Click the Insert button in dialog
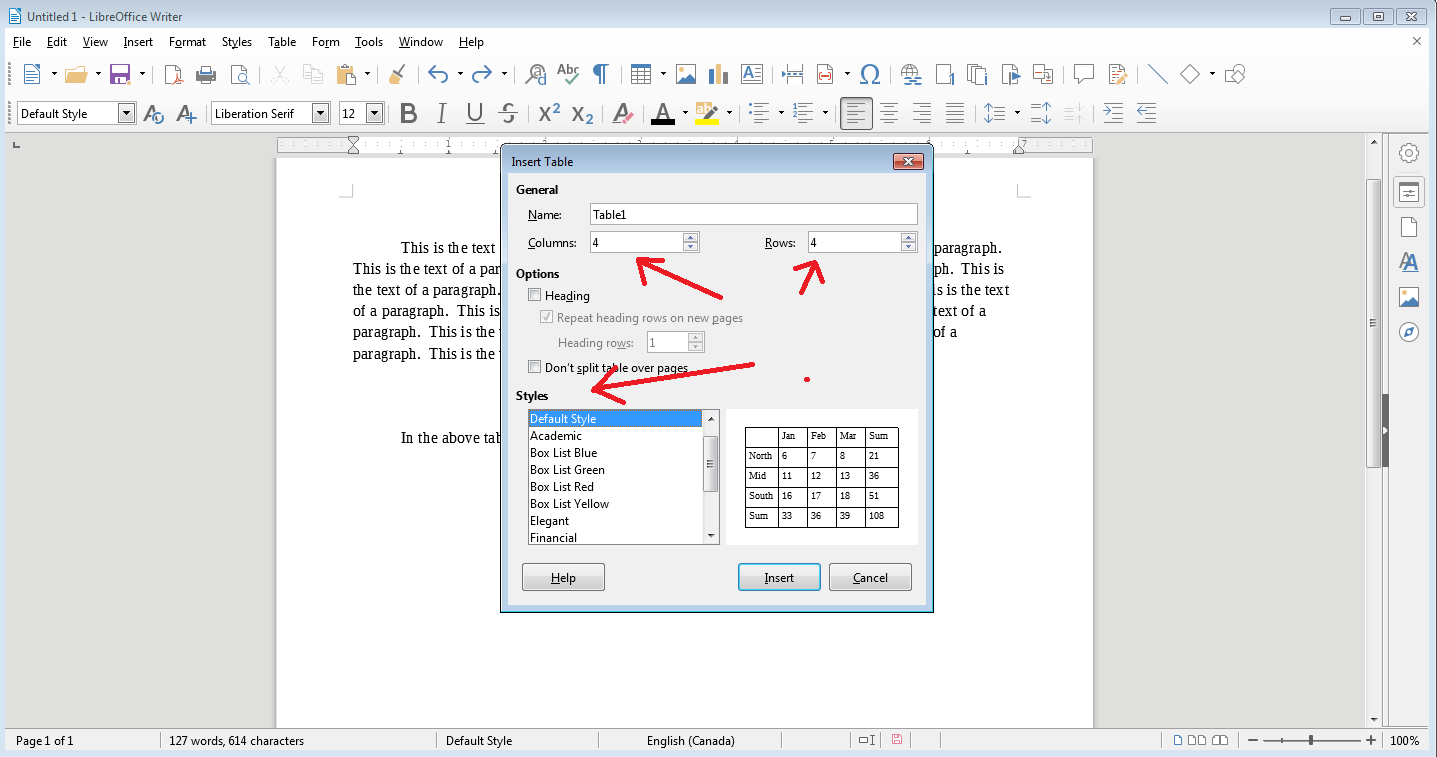 click(x=779, y=577)
